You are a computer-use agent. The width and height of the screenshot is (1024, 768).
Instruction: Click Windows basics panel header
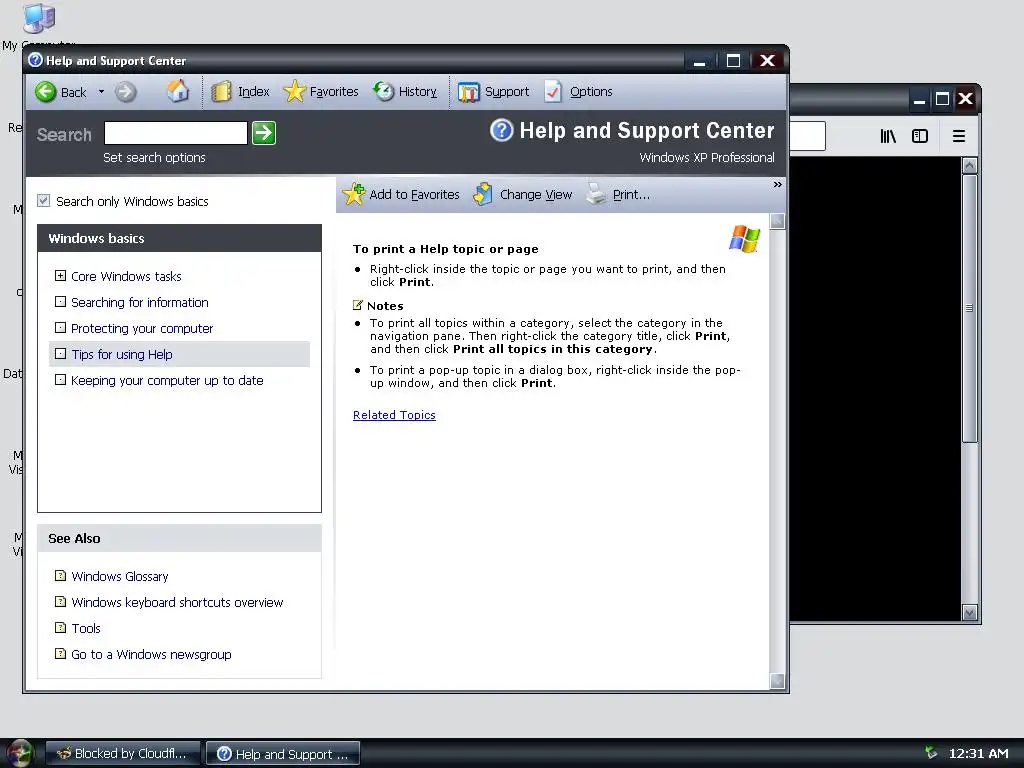(180, 238)
